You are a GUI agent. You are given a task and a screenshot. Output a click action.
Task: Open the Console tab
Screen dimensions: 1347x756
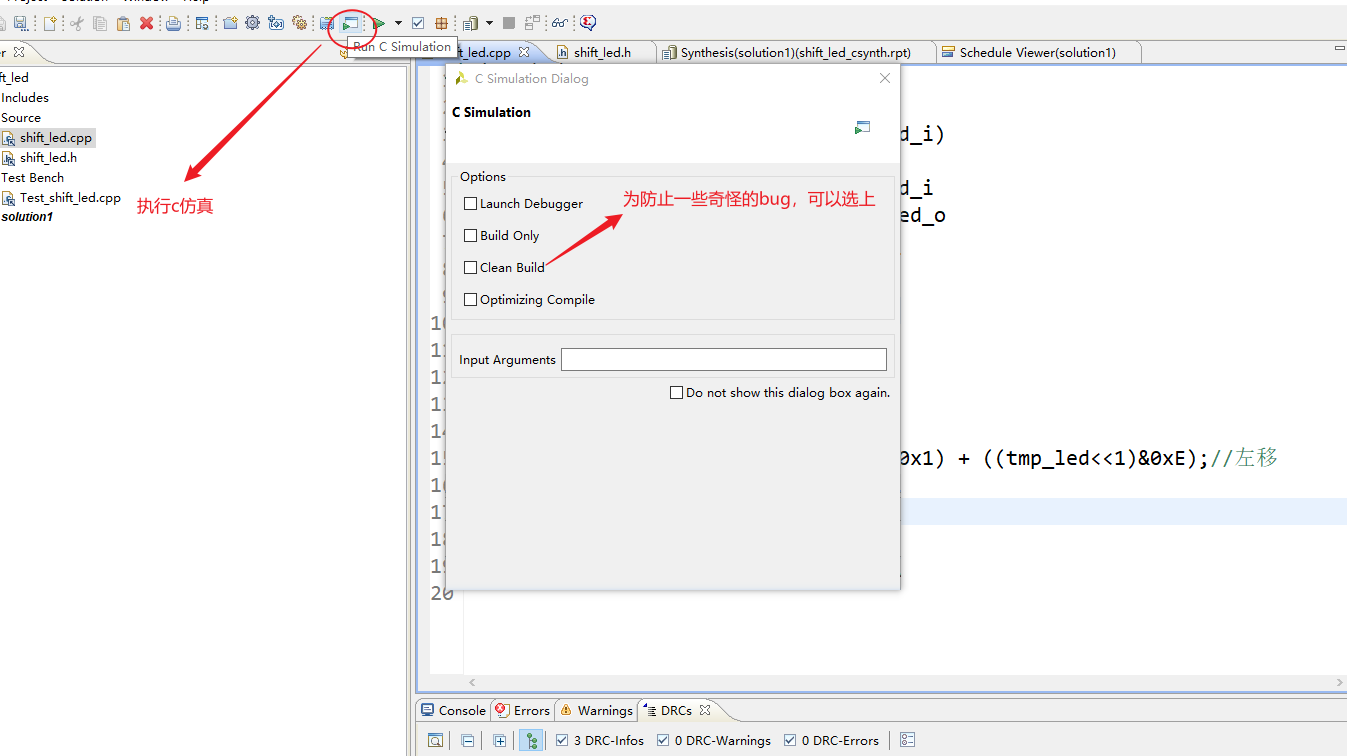[x=452, y=711]
